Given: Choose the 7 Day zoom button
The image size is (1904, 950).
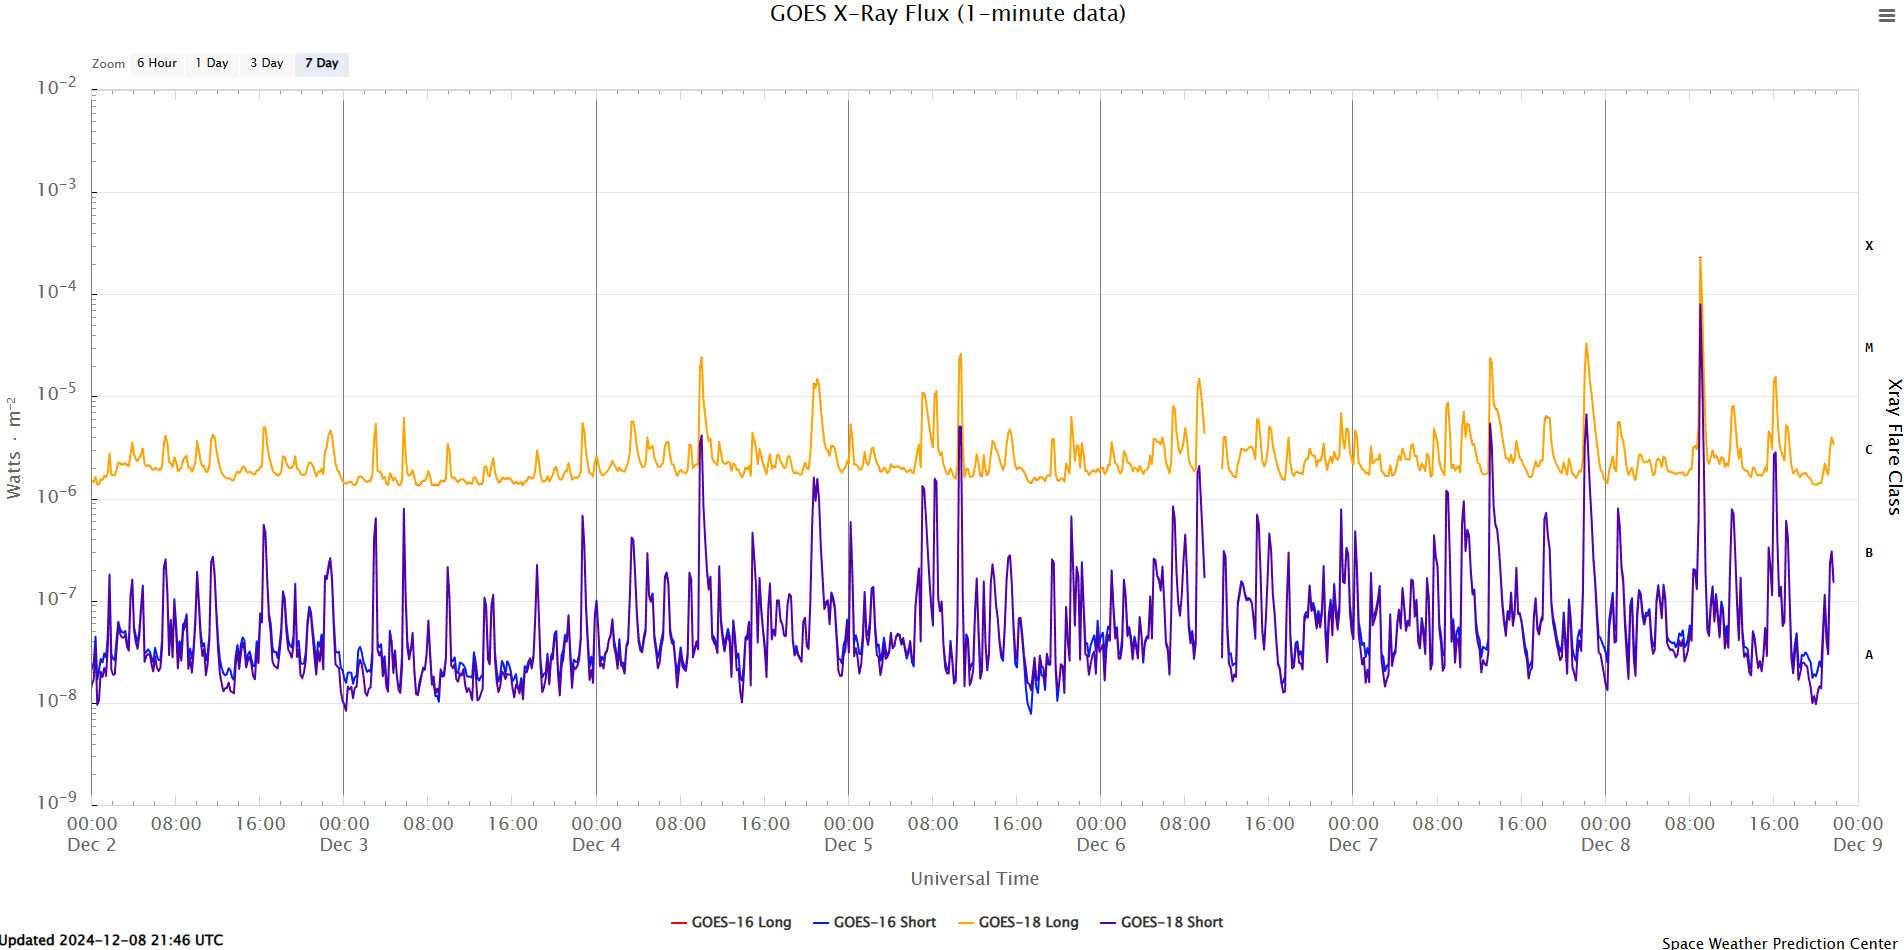Looking at the screenshot, I should pos(322,63).
